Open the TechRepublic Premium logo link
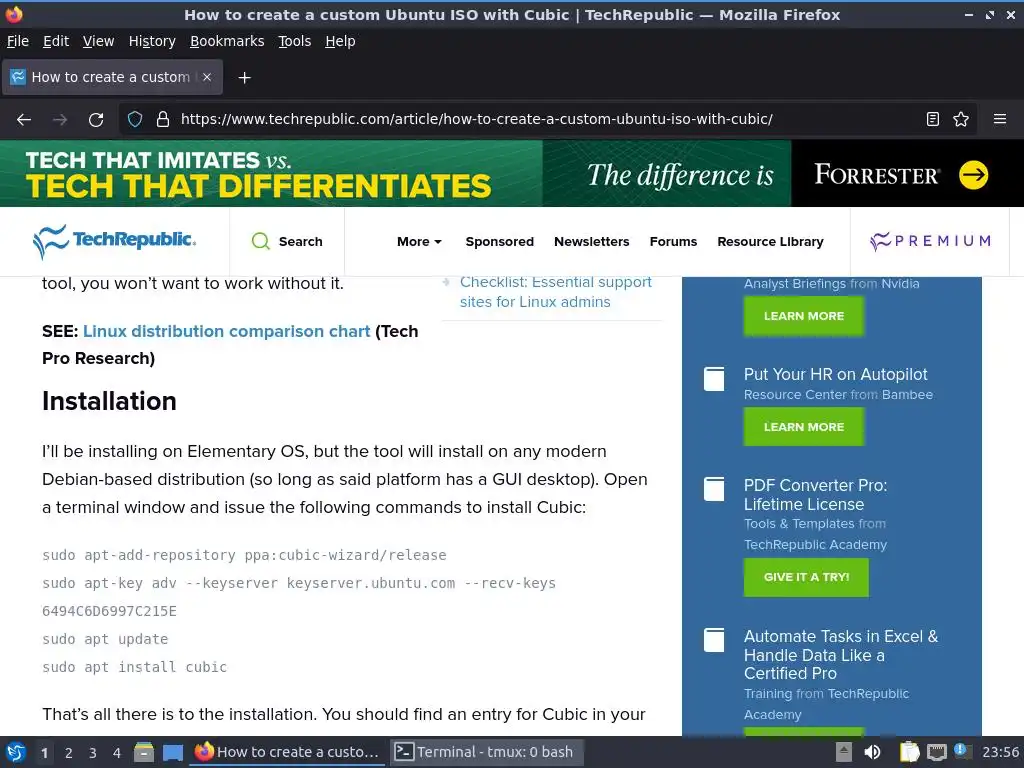Screen dimensions: 1024x768 click(x=930, y=241)
